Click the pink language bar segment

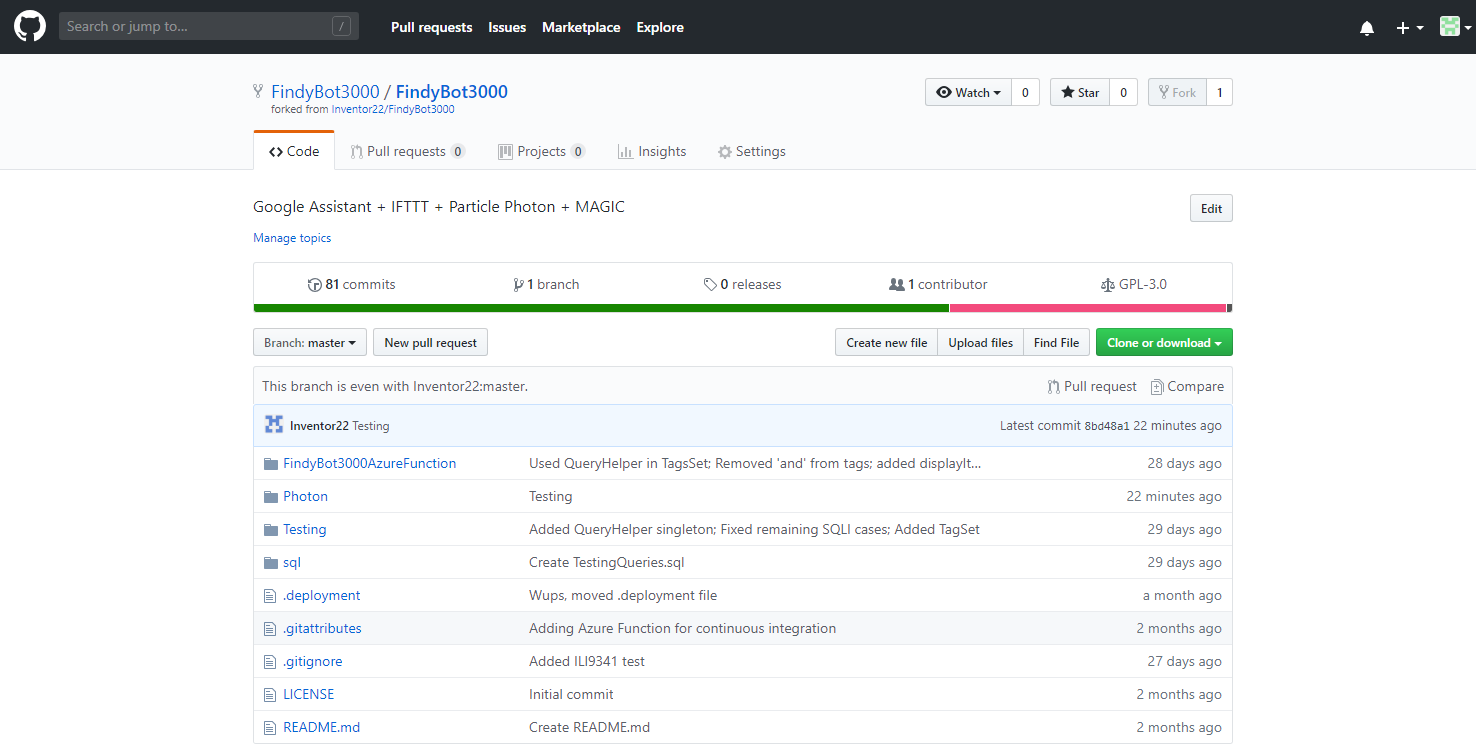[x=1087, y=308]
